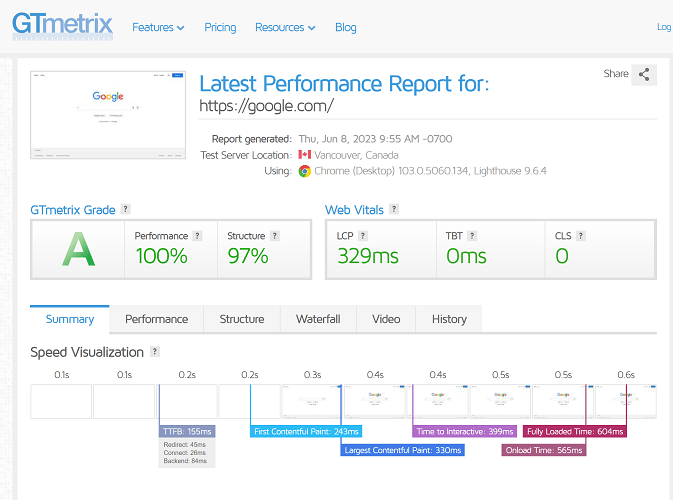Click the first 0.1s blank filmstrip frame
The width and height of the screenshot is (673, 500).
[x=61, y=401]
